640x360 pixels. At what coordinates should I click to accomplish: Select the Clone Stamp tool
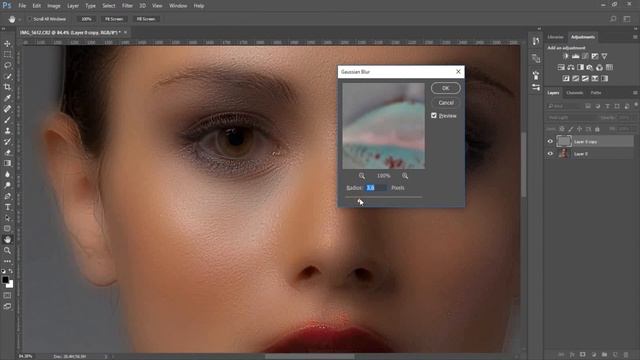point(7,131)
